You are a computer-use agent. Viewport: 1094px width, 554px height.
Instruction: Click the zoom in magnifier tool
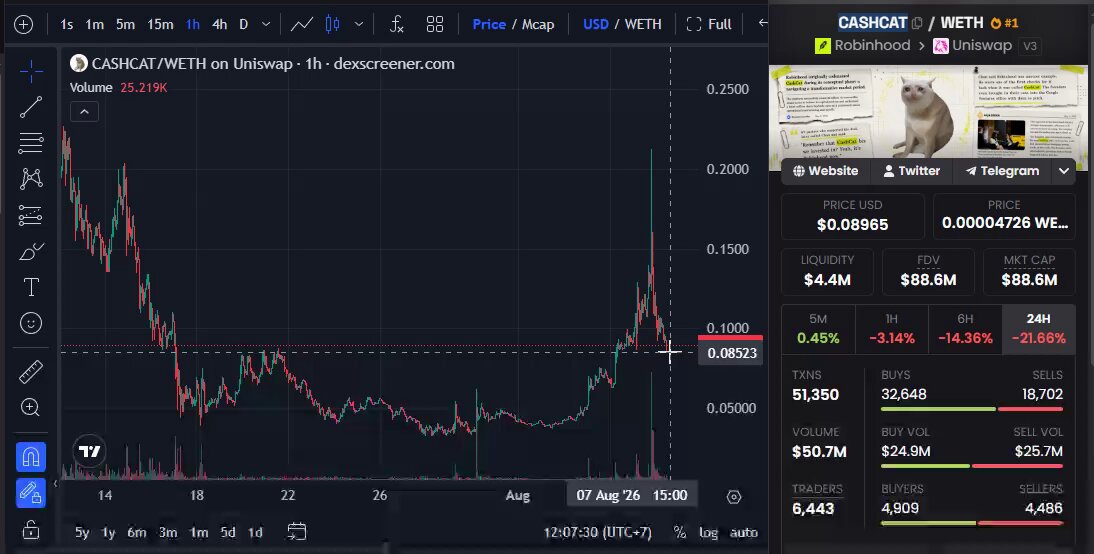(31, 407)
